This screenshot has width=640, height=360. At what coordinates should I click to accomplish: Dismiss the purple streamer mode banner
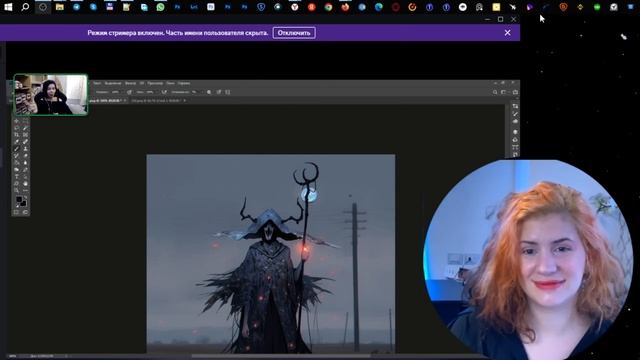pyautogui.click(x=507, y=33)
